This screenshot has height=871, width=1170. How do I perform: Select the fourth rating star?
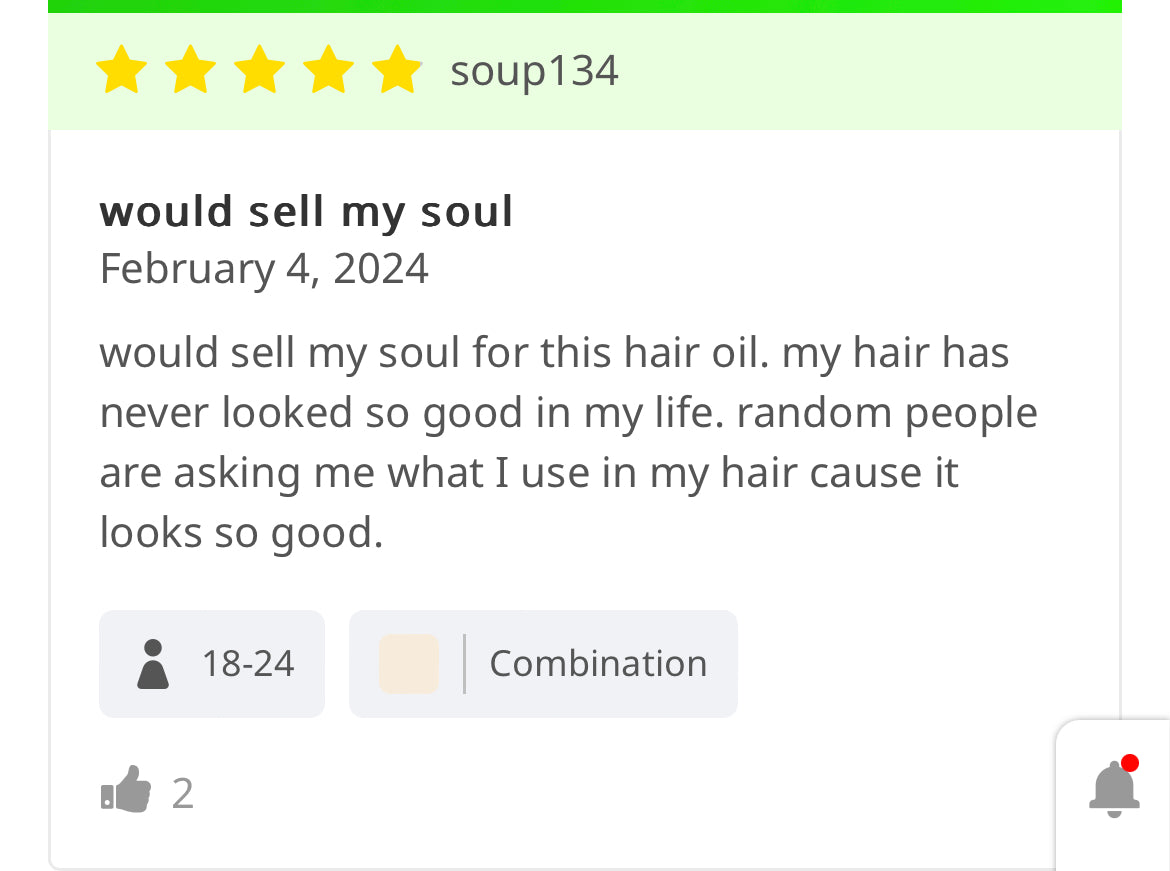(328, 71)
